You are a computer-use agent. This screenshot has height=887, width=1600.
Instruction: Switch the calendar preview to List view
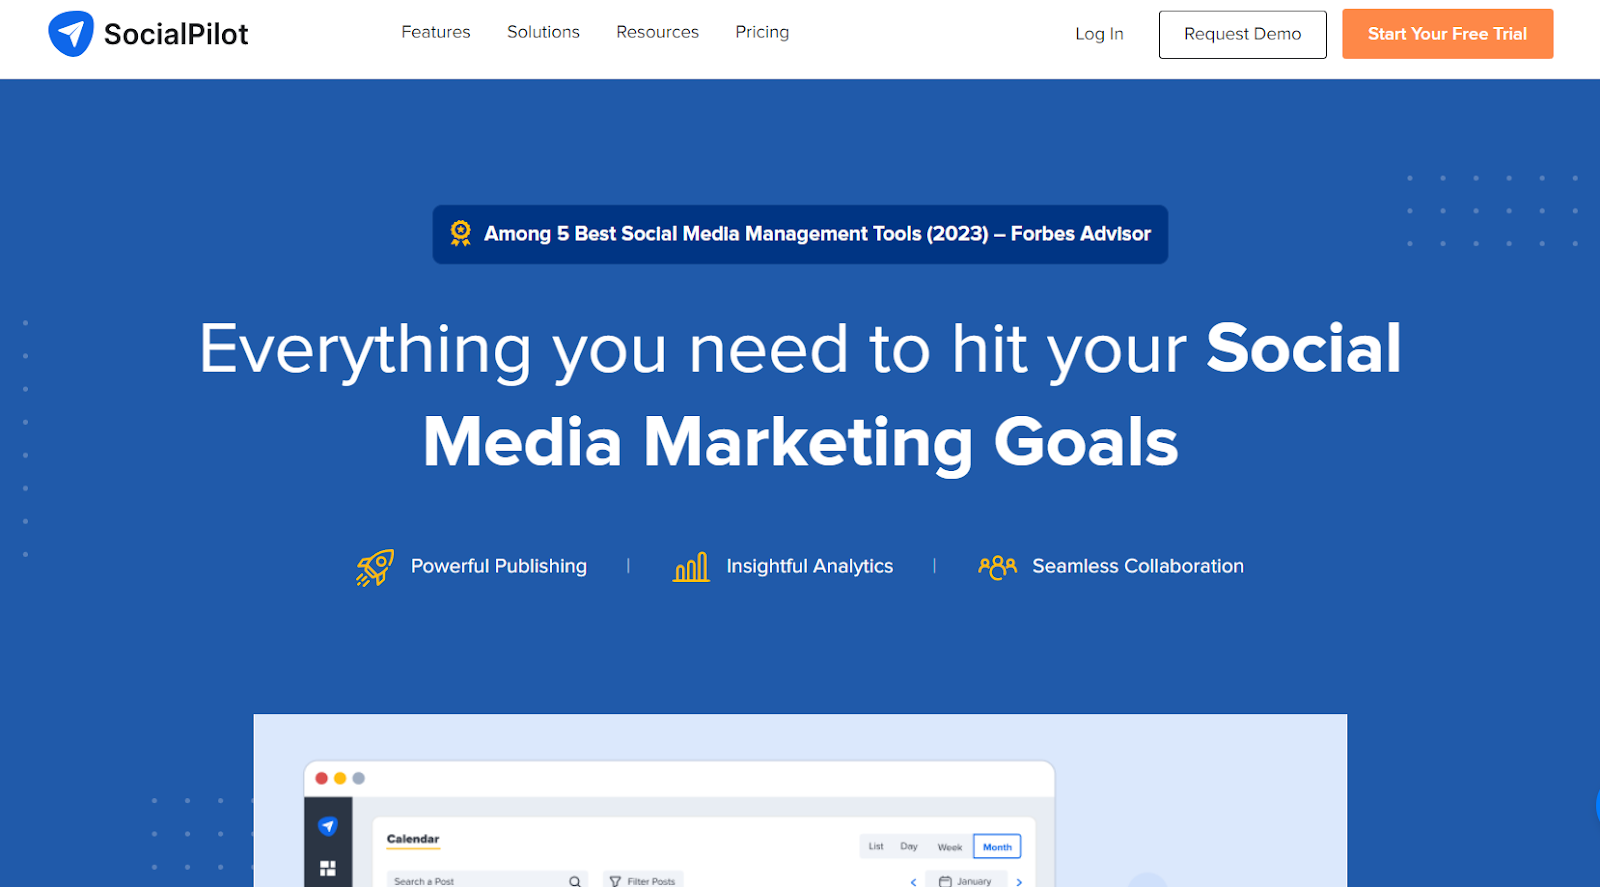[876, 846]
